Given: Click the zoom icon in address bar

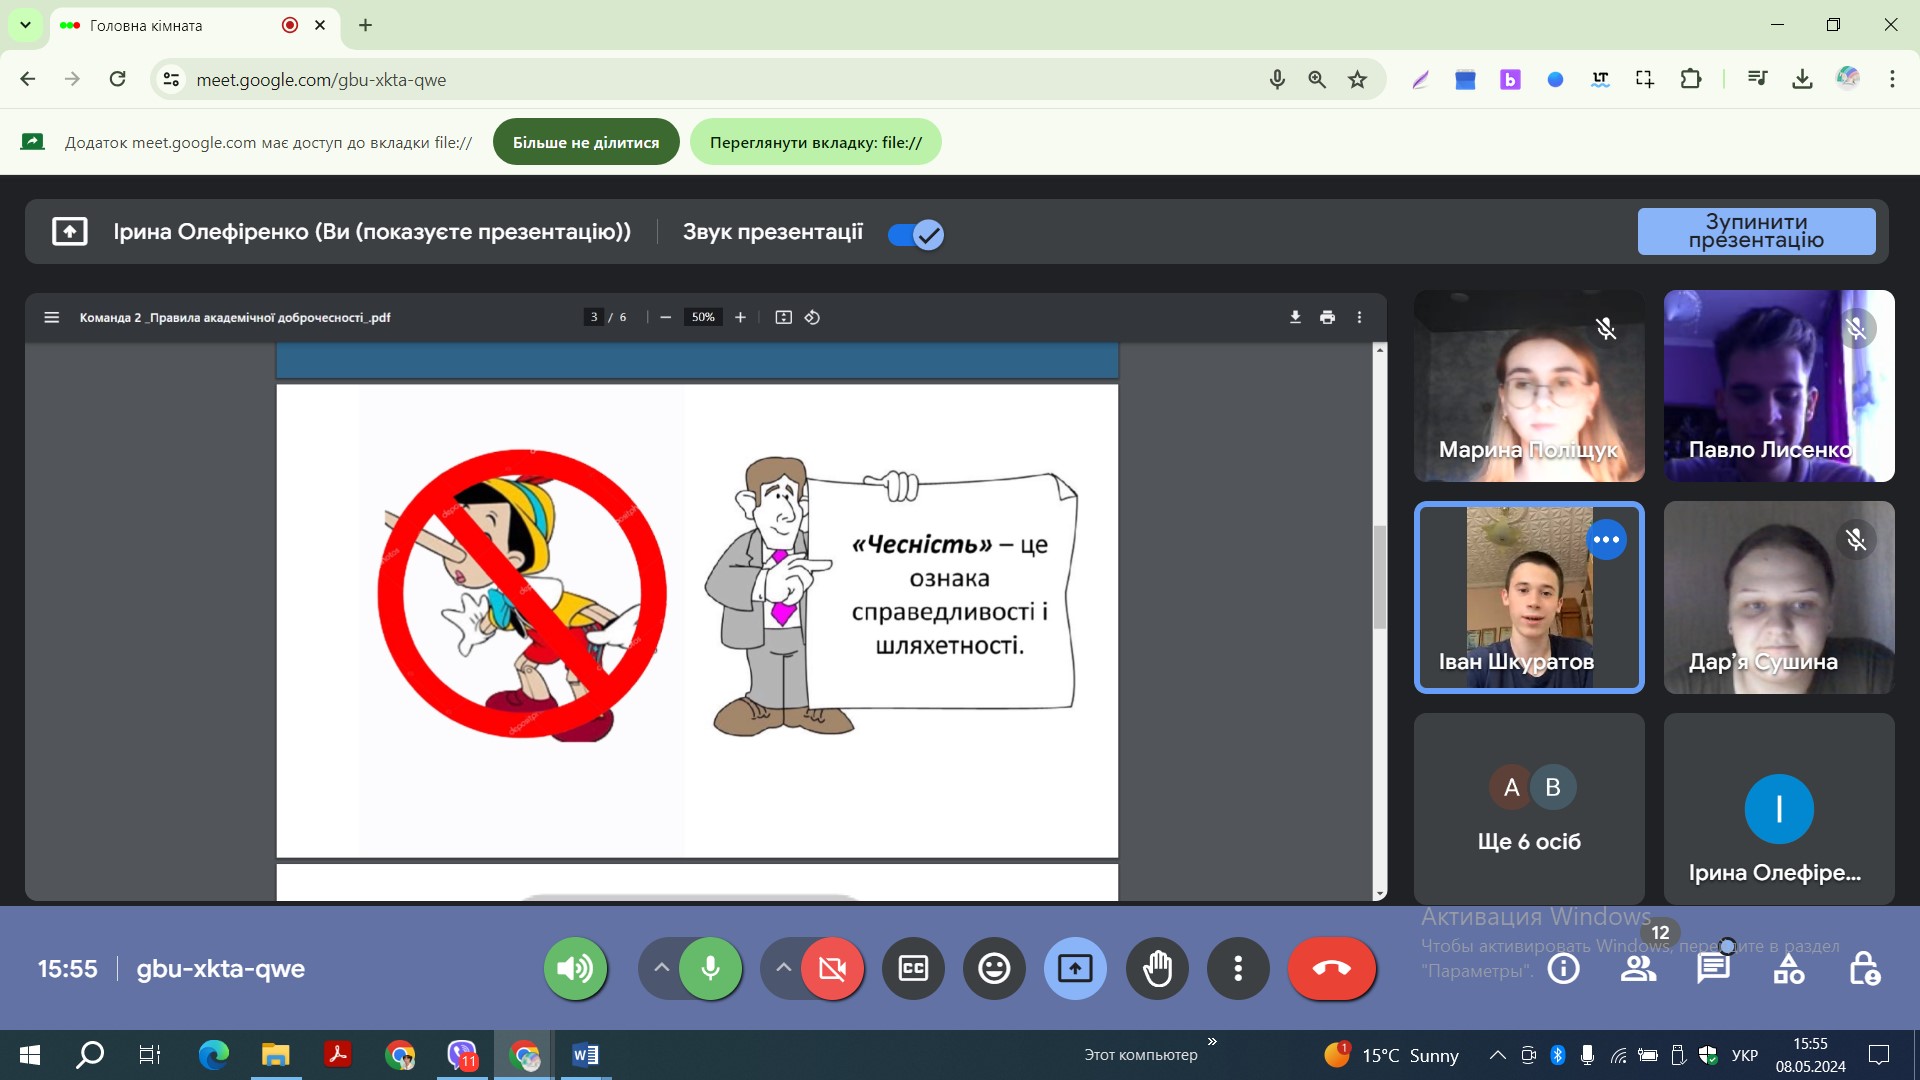Looking at the screenshot, I should click(x=1317, y=79).
